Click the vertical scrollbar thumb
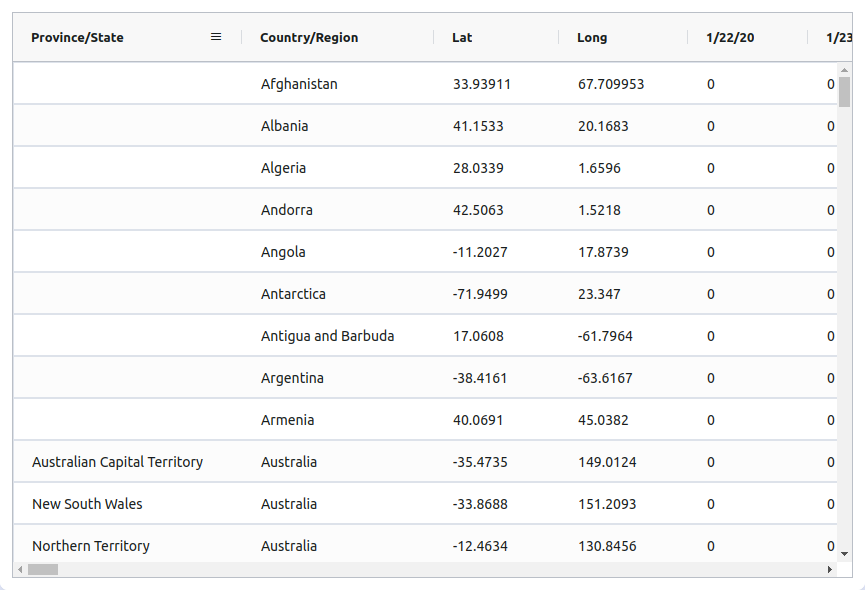Viewport: 865px width, 590px height. tap(845, 92)
